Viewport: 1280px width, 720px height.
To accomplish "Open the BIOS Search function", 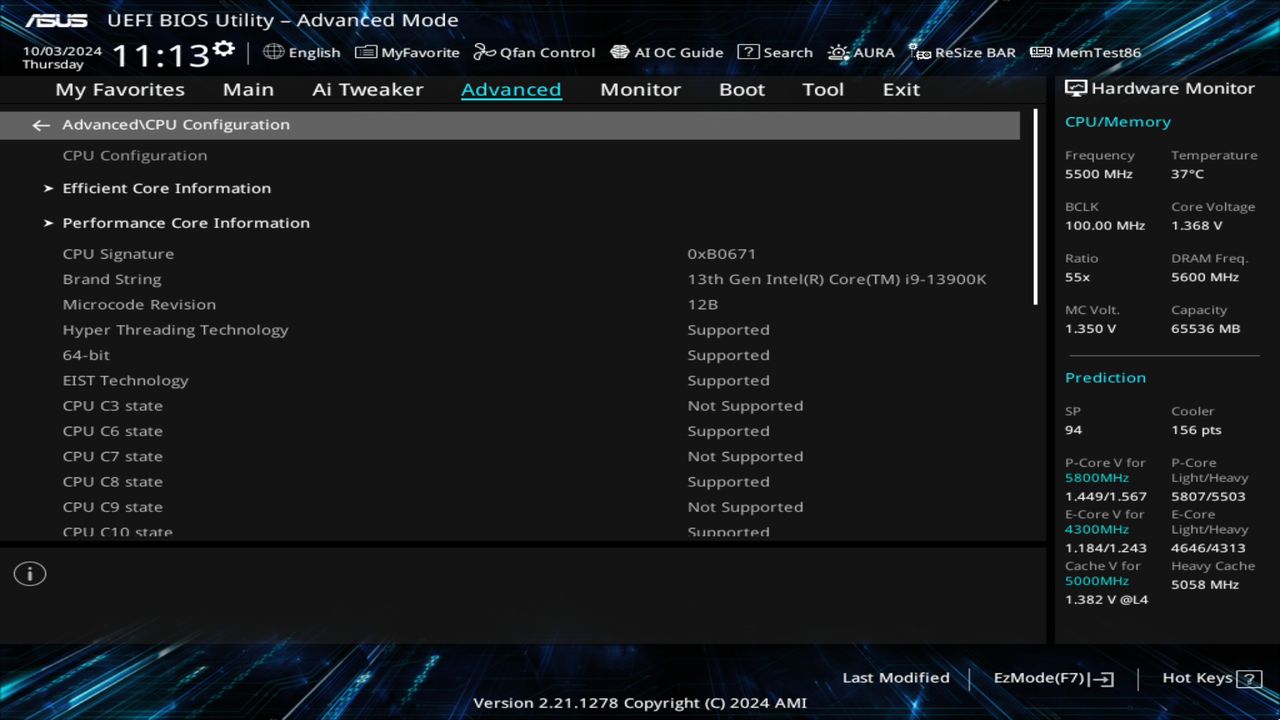I will click(775, 52).
